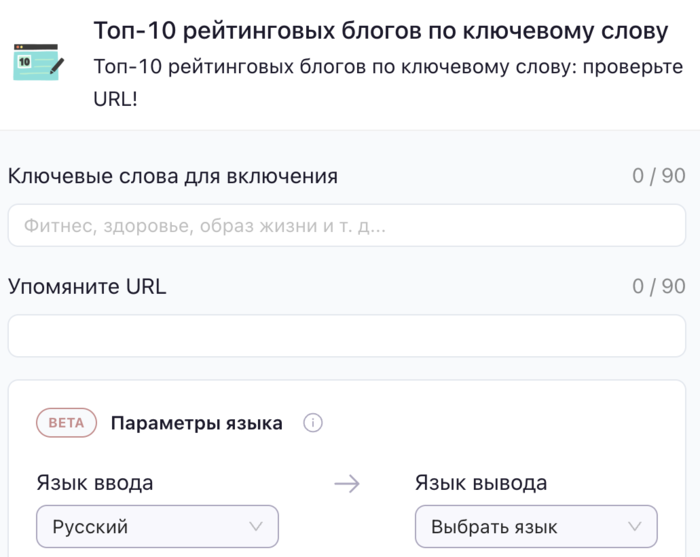Click the Топ-10 рейтинговых блогов heading

point(381,31)
